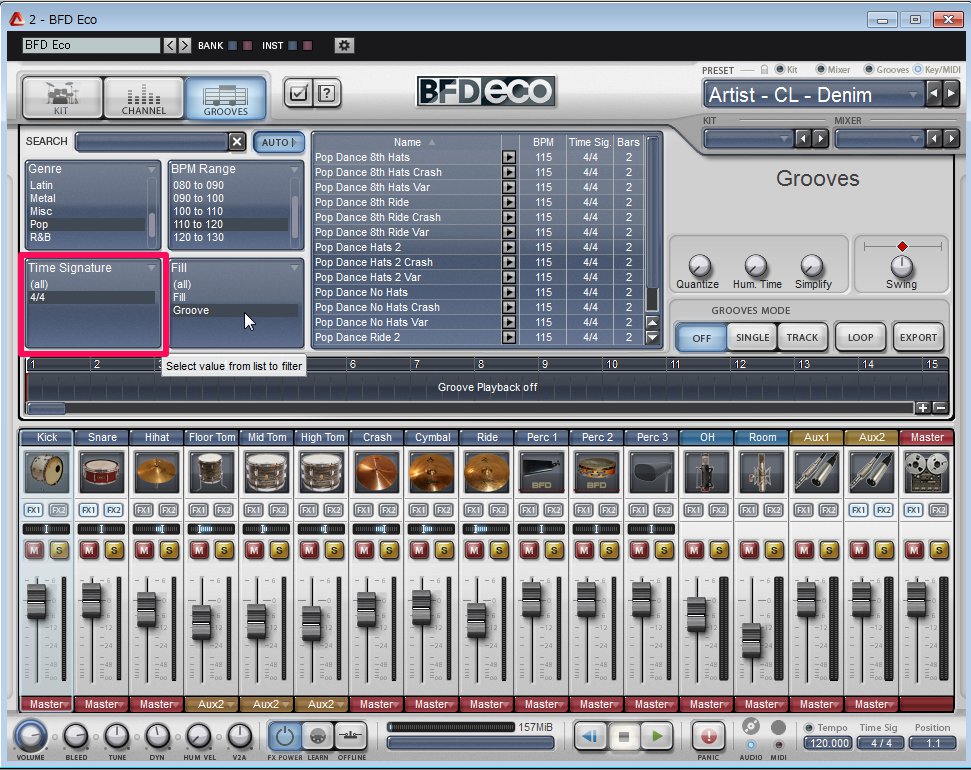Click the Kick channel volume fader
This screenshot has height=770, width=971.
click(36, 601)
